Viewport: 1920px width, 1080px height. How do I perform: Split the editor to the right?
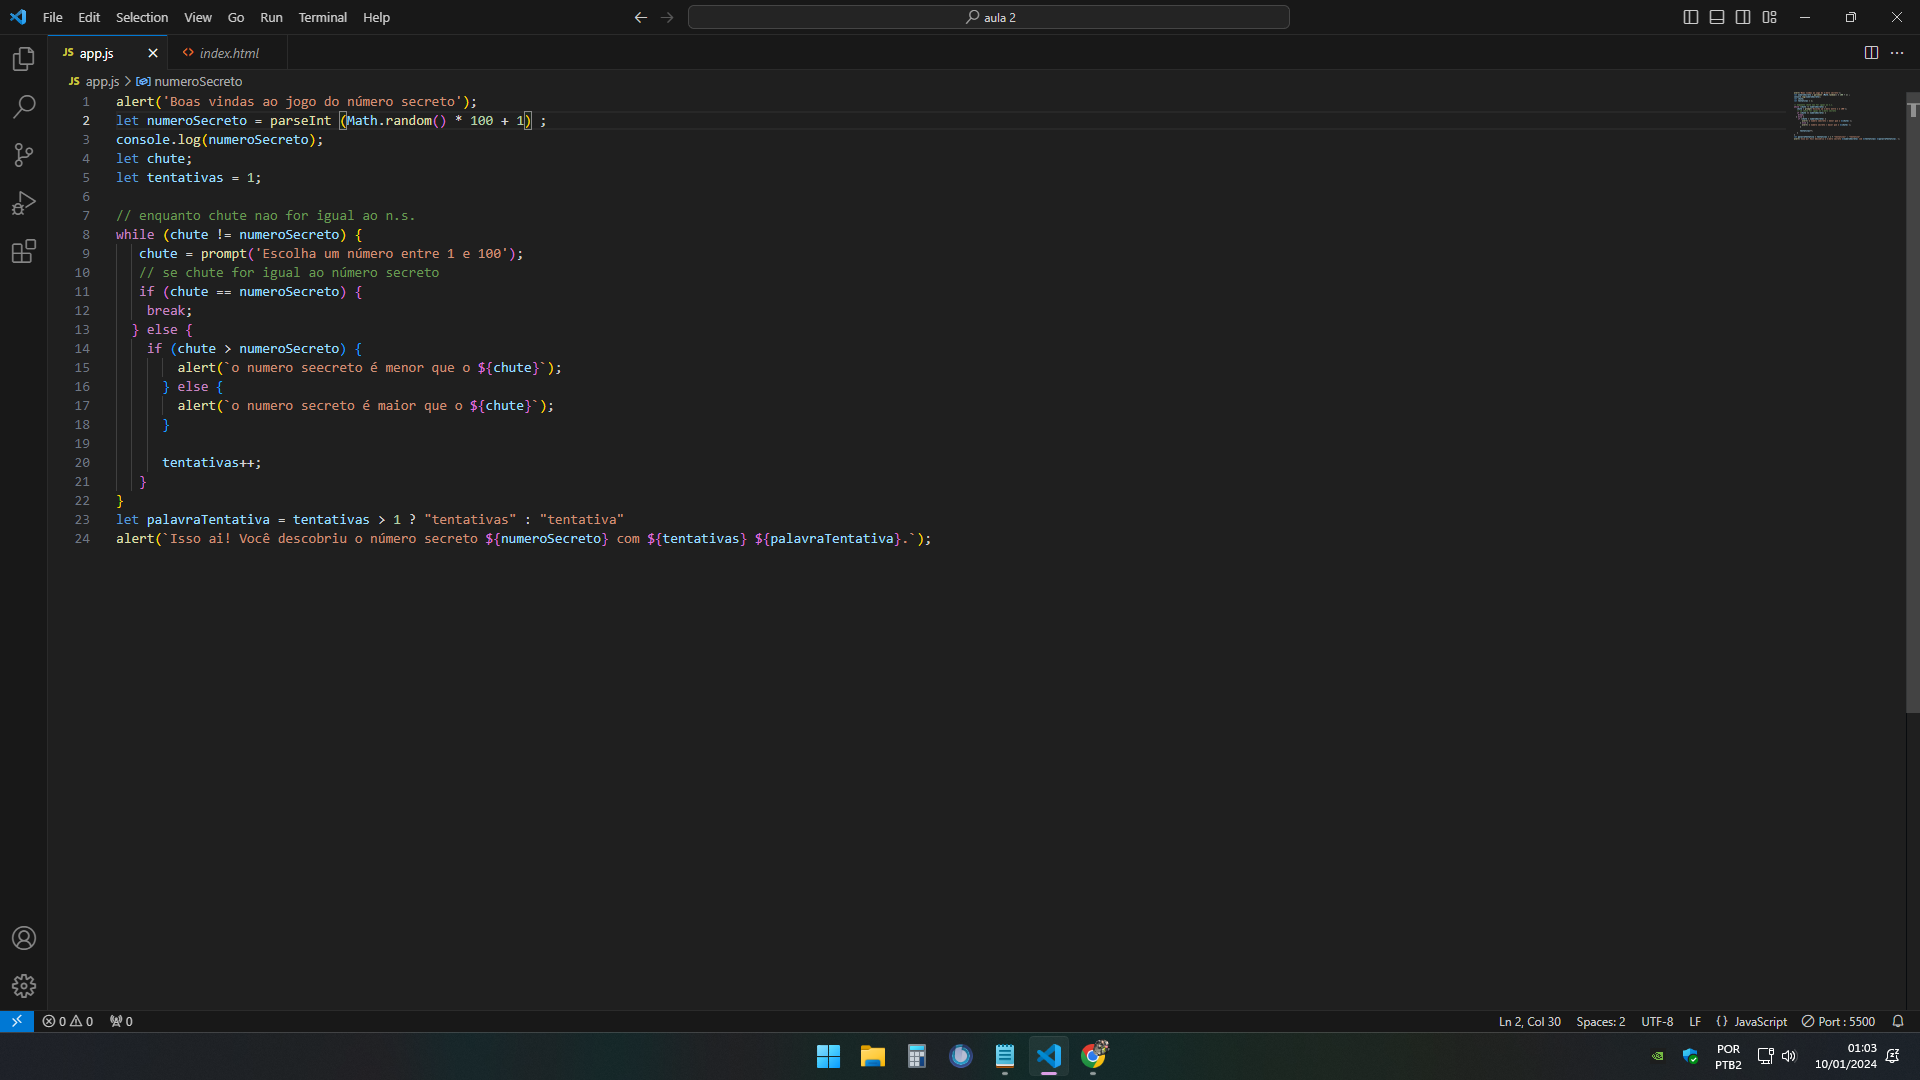pos(1871,53)
